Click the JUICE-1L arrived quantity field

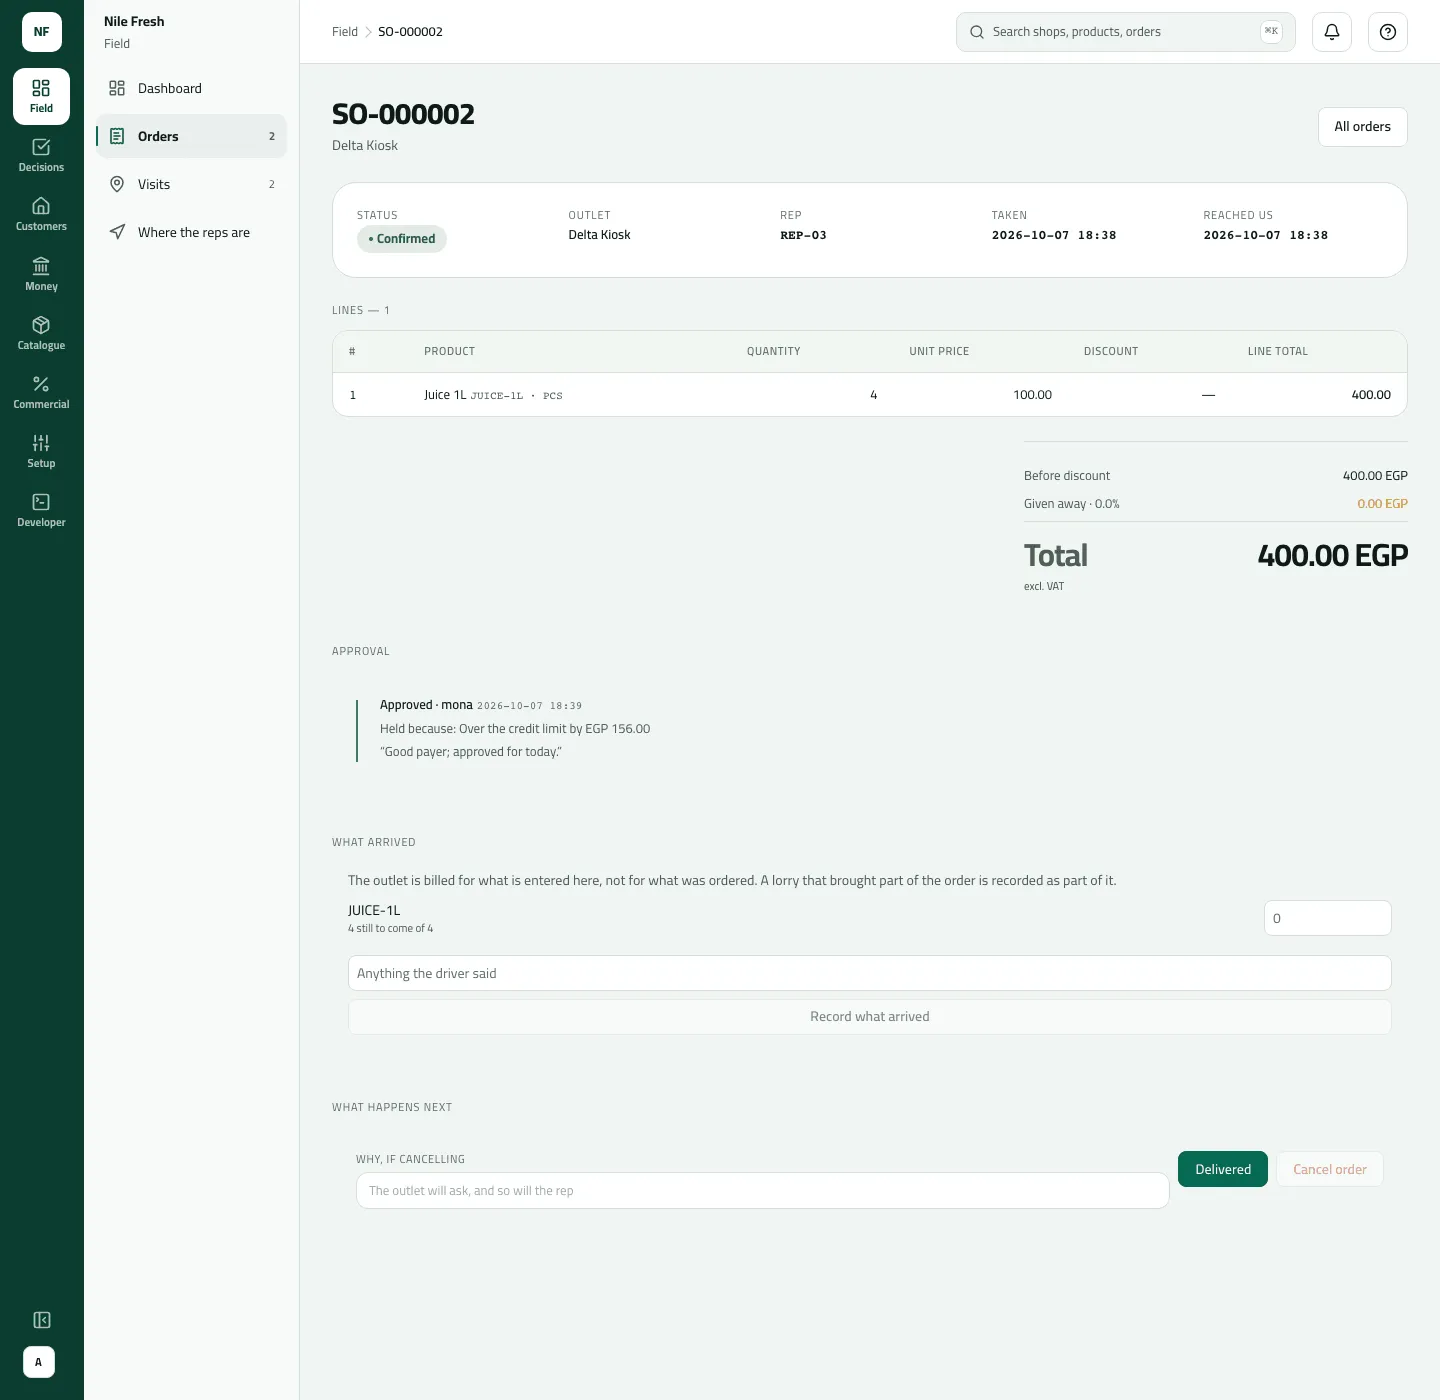1328,918
